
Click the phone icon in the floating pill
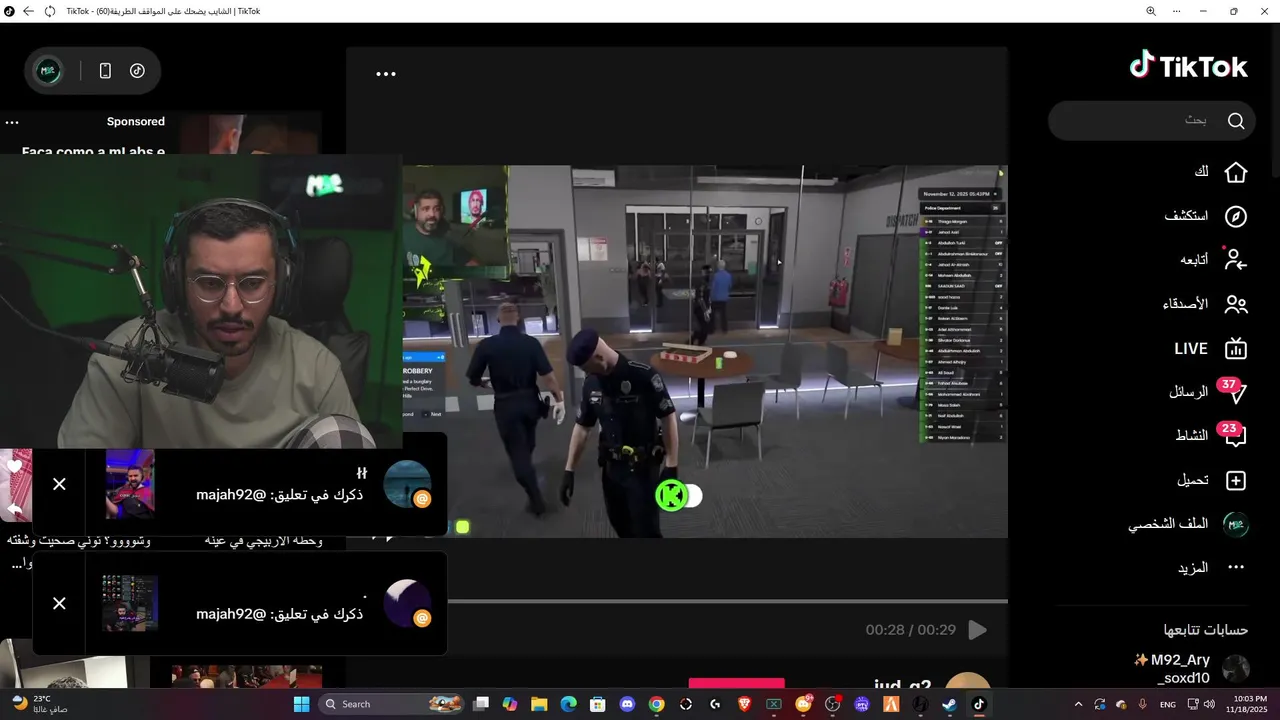pos(105,71)
